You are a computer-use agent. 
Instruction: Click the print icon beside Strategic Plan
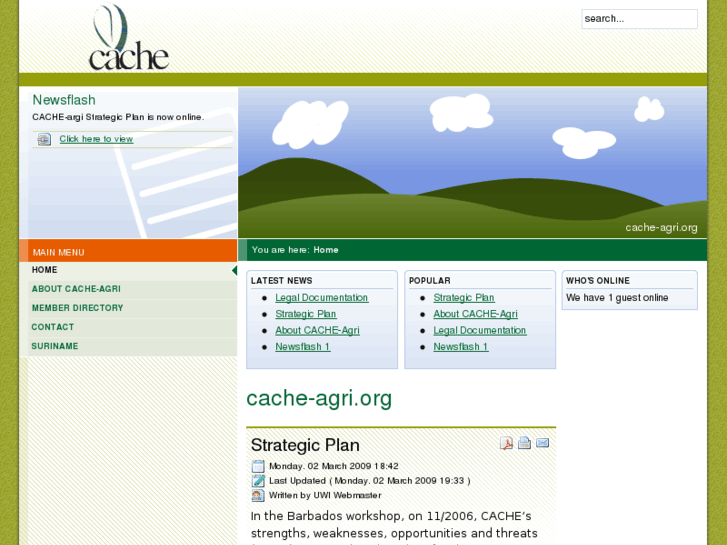pyautogui.click(x=524, y=443)
